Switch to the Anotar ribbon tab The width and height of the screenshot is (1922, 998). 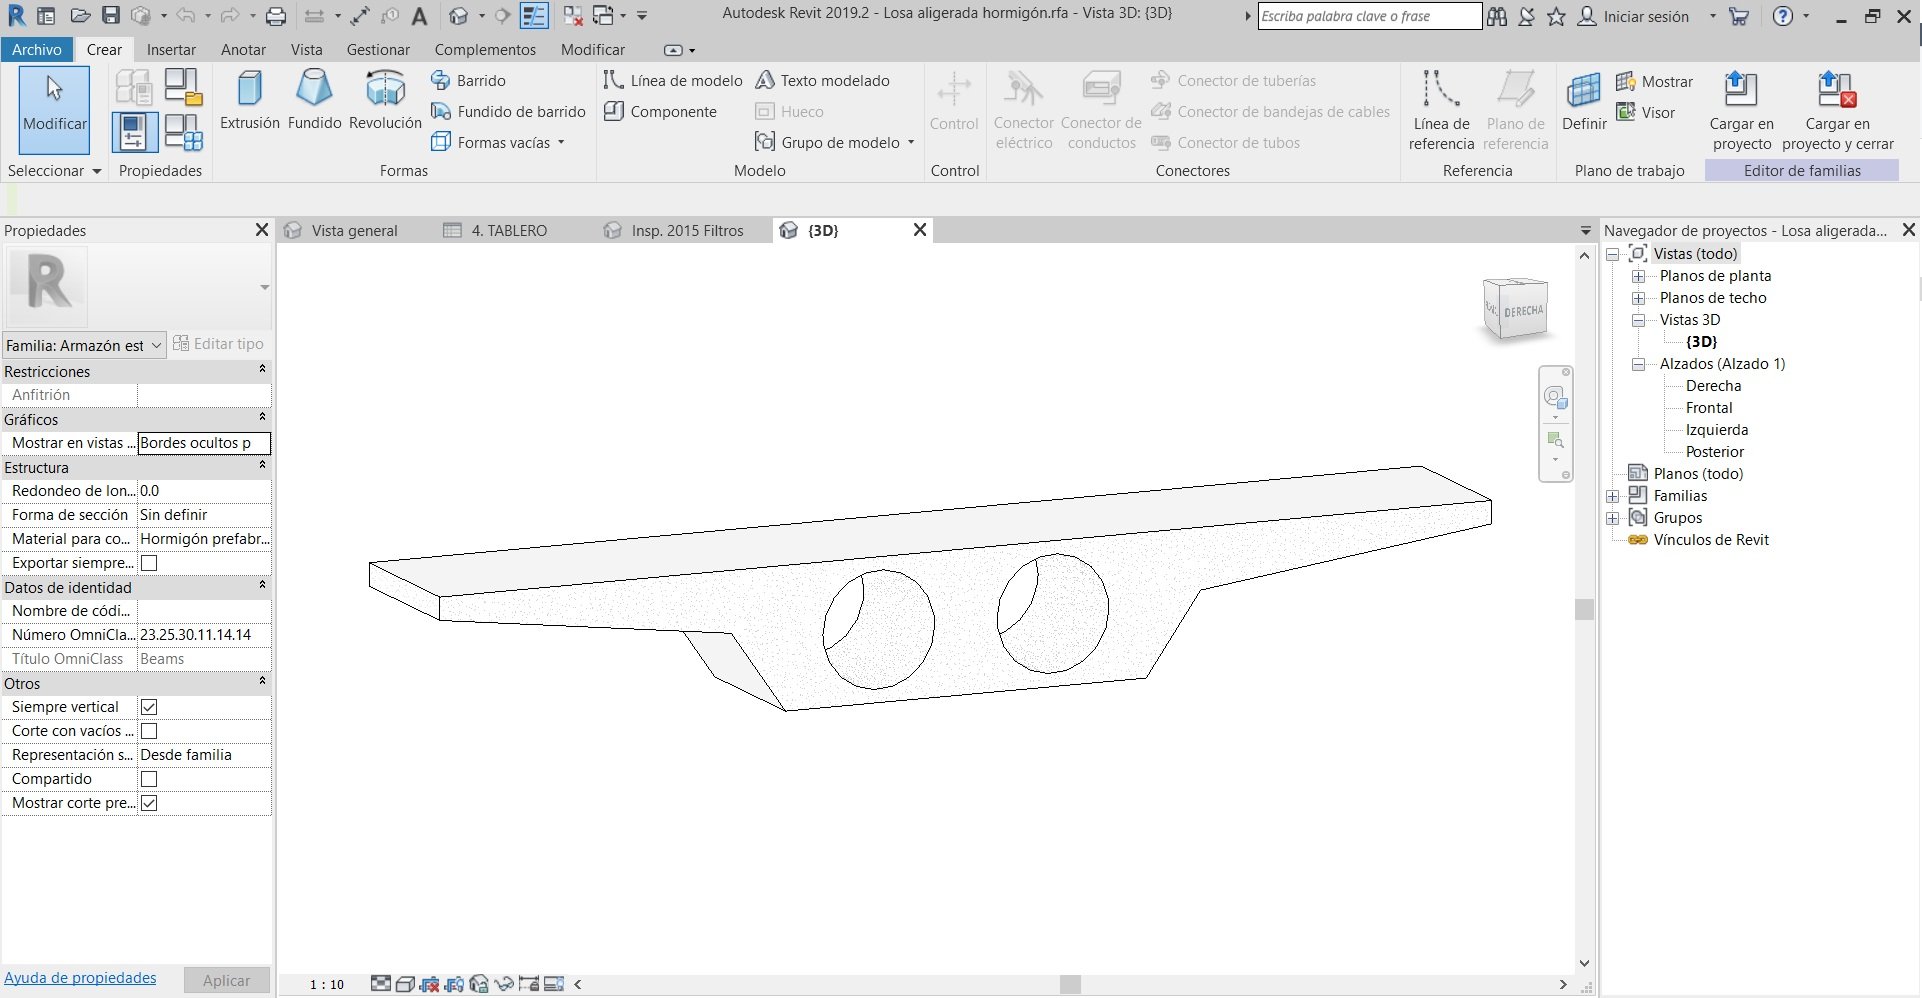[x=243, y=49]
